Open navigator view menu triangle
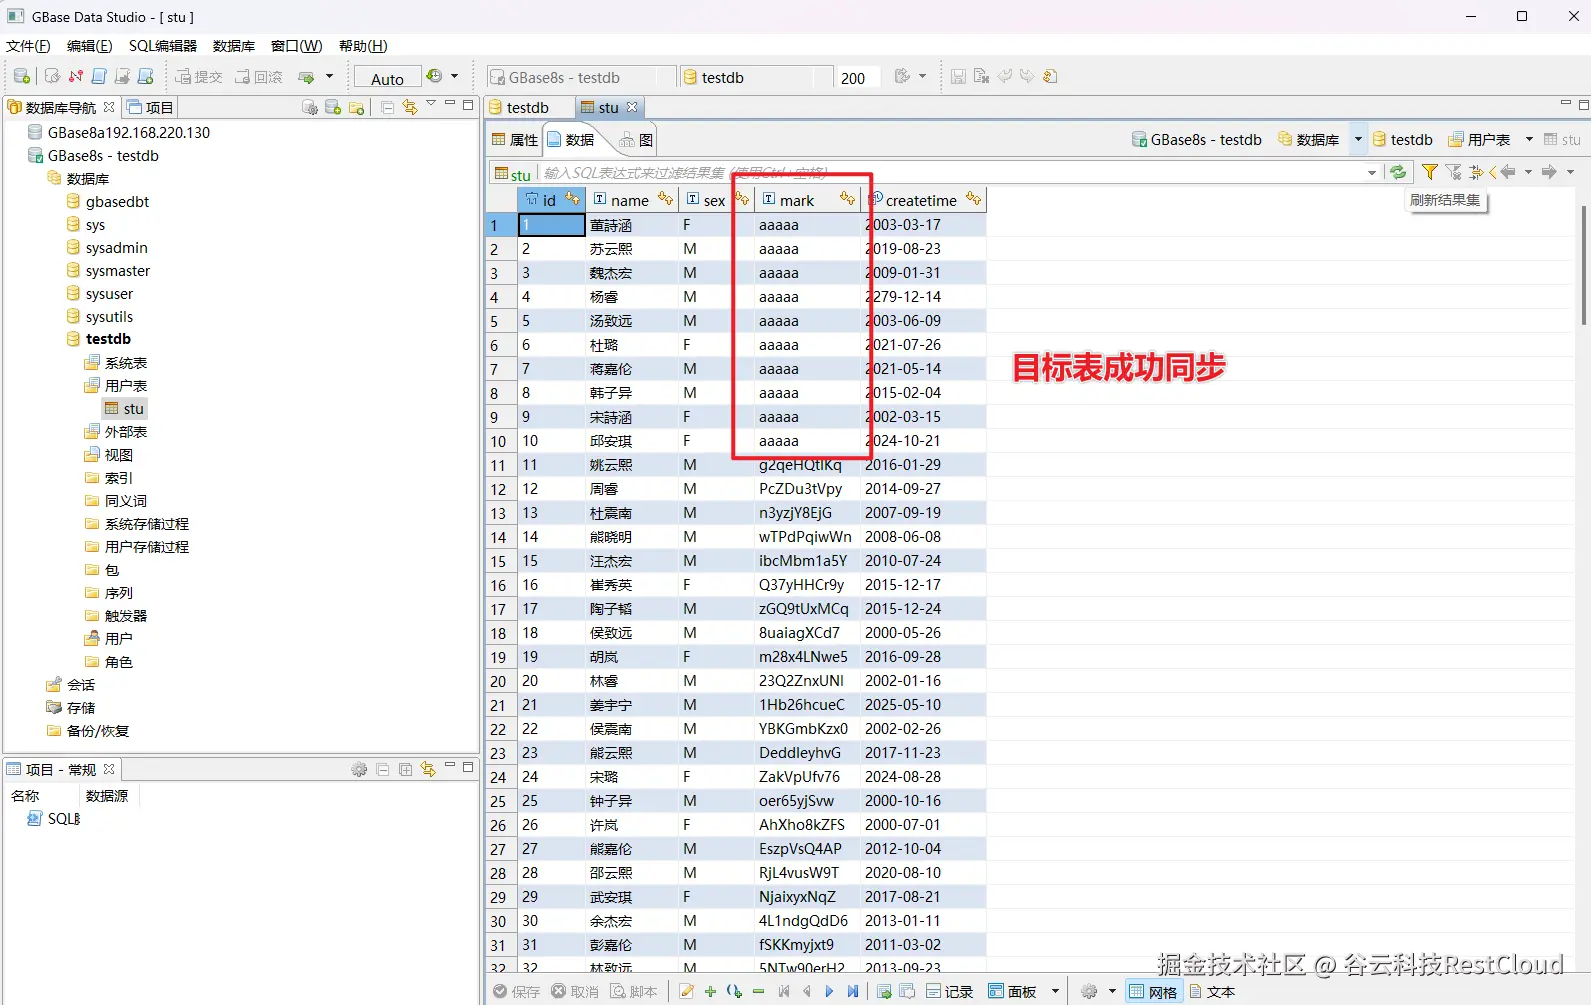 [x=431, y=104]
